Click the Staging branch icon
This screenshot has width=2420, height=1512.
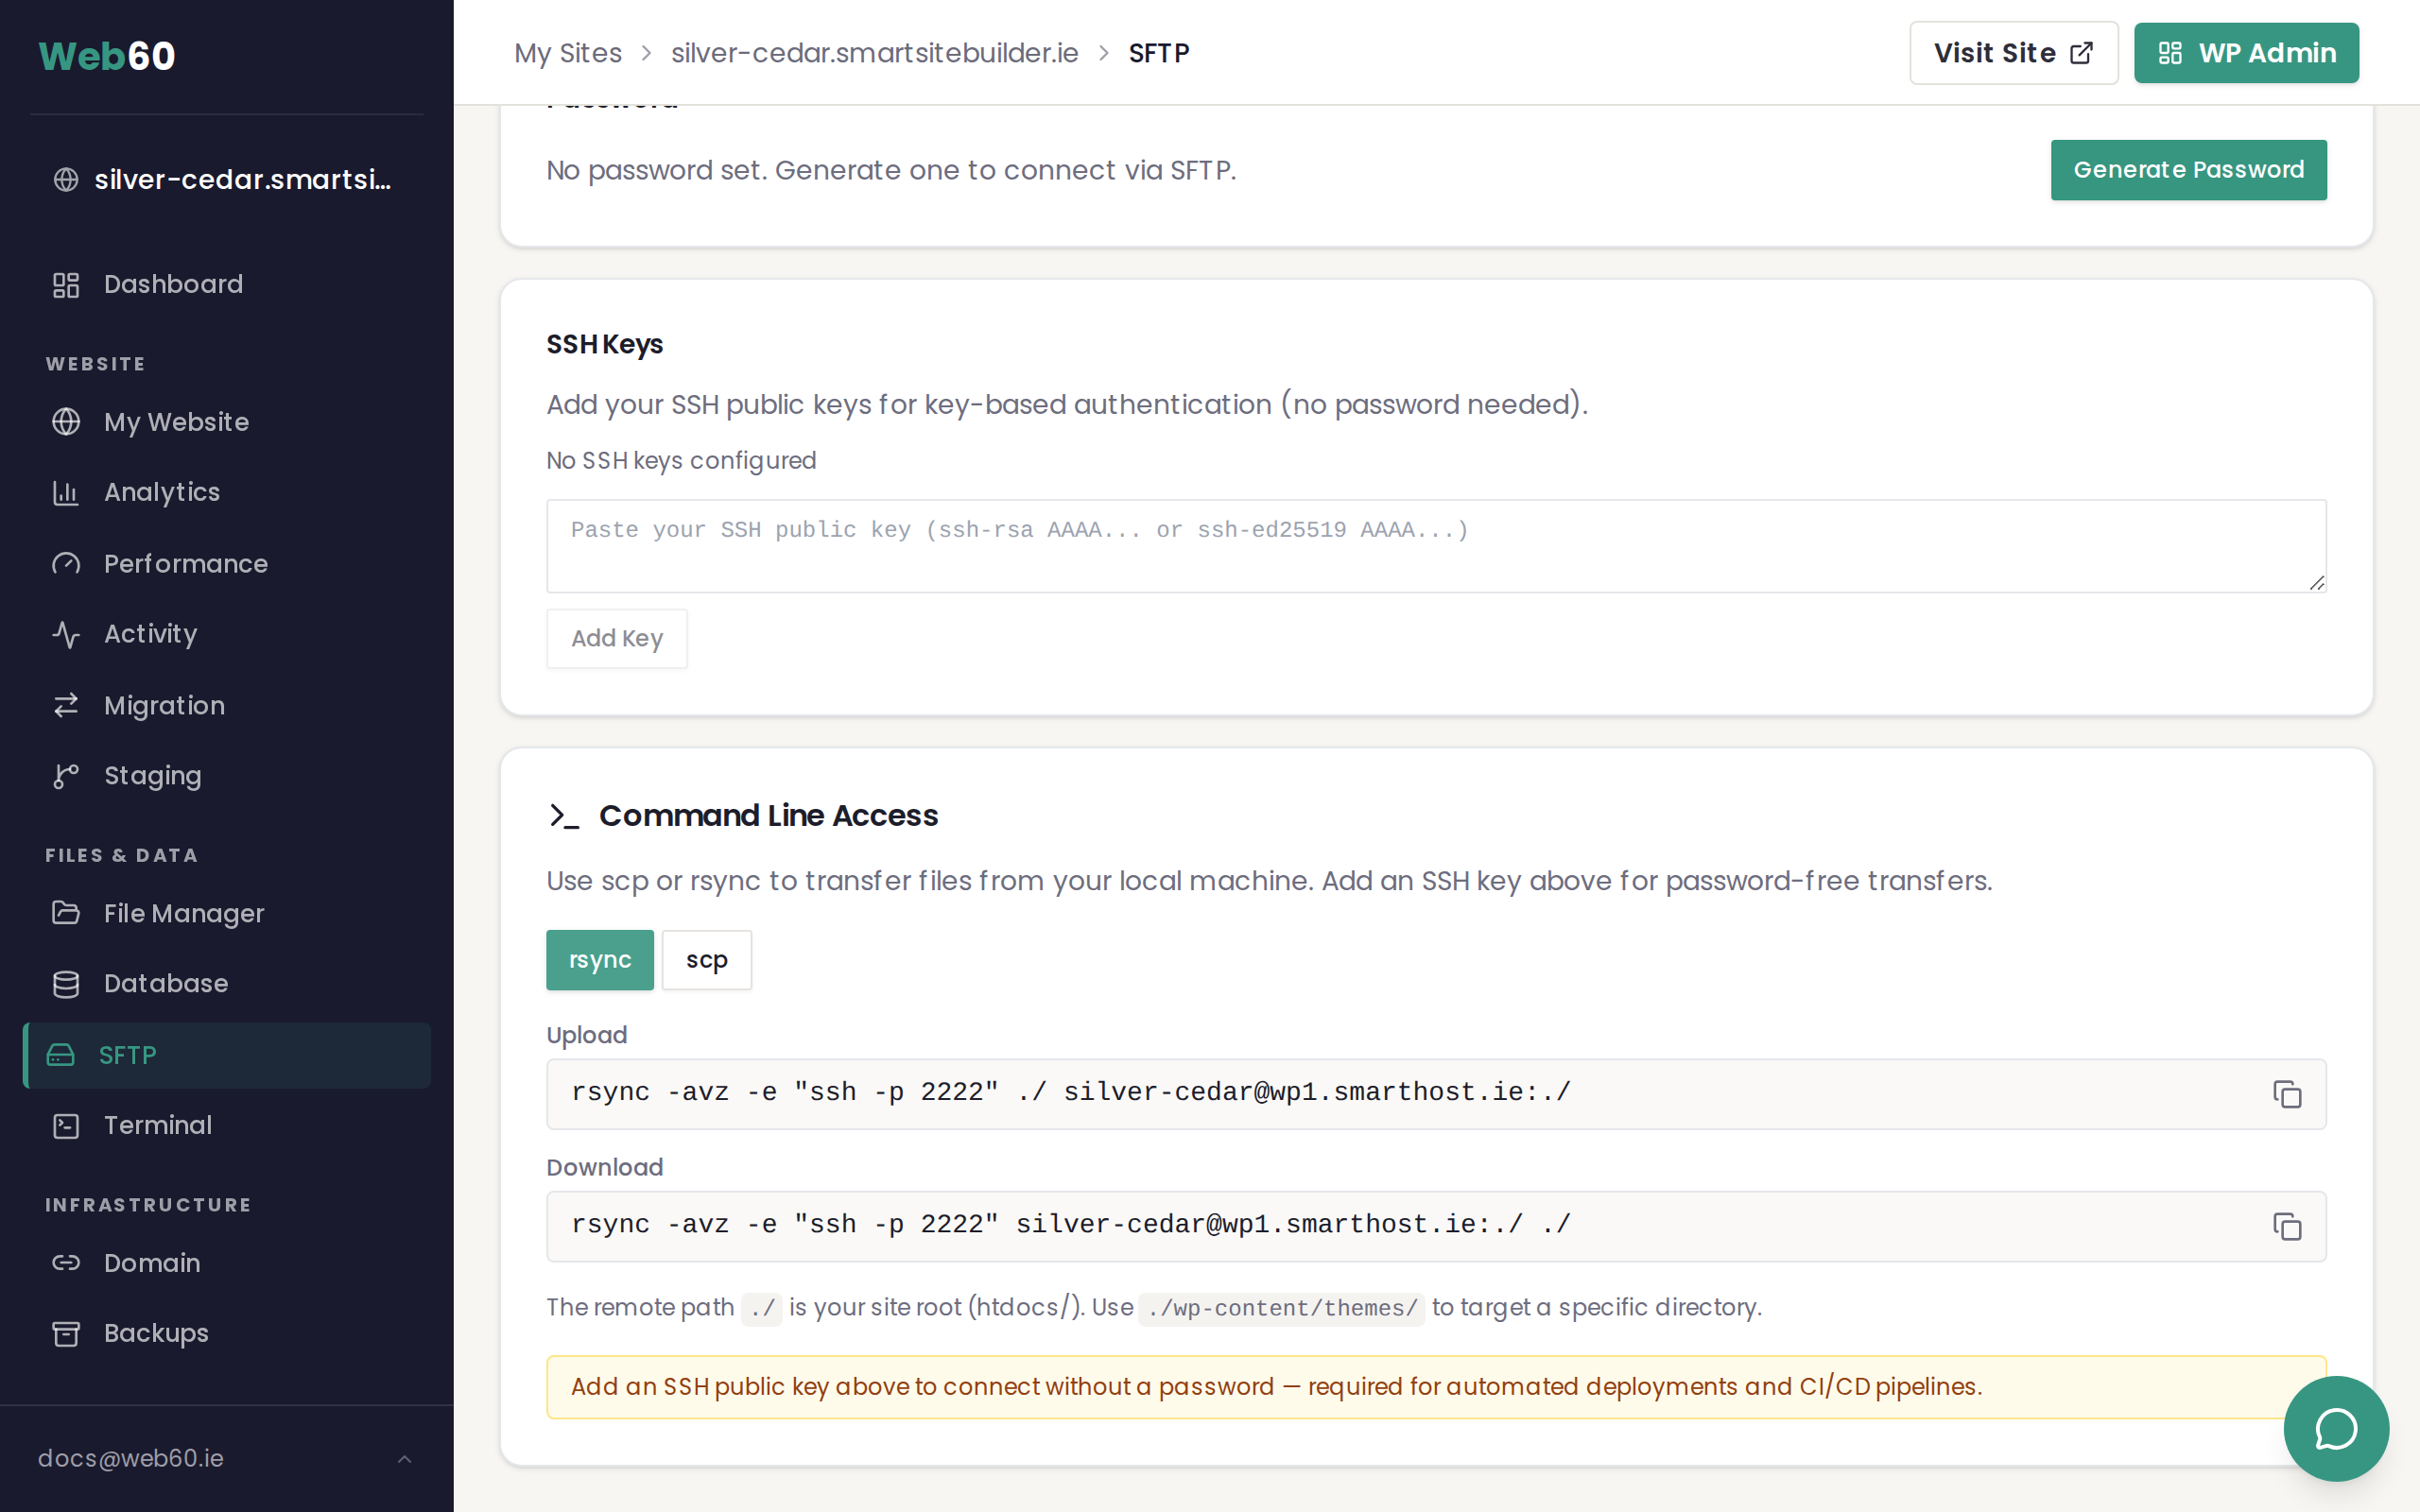[x=66, y=776]
